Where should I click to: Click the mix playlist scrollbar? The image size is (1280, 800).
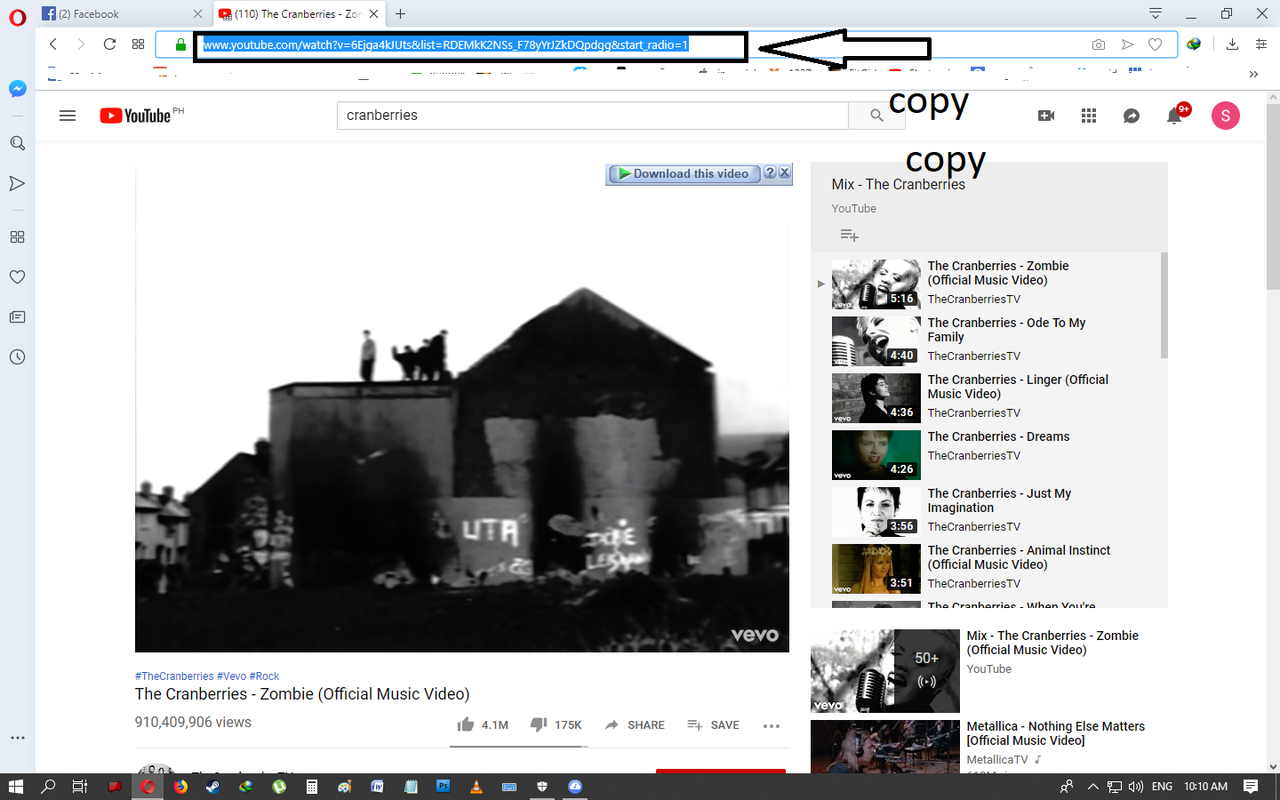tap(1164, 305)
